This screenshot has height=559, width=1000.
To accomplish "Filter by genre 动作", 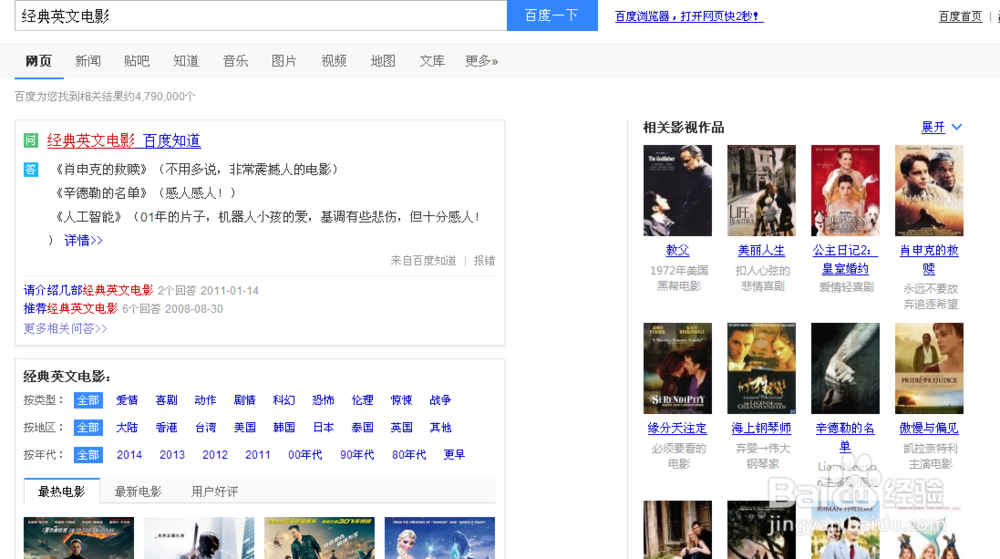I will pyautogui.click(x=205, y=400).
